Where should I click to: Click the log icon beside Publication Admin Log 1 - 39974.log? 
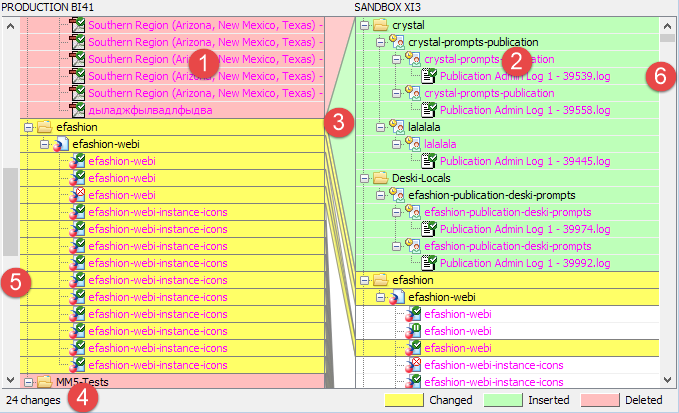tap(429, 229)
